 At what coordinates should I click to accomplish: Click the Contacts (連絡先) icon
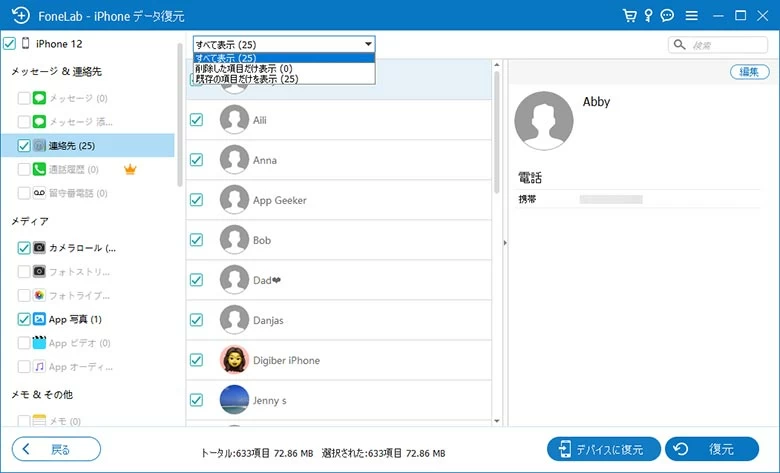[39, 146]
